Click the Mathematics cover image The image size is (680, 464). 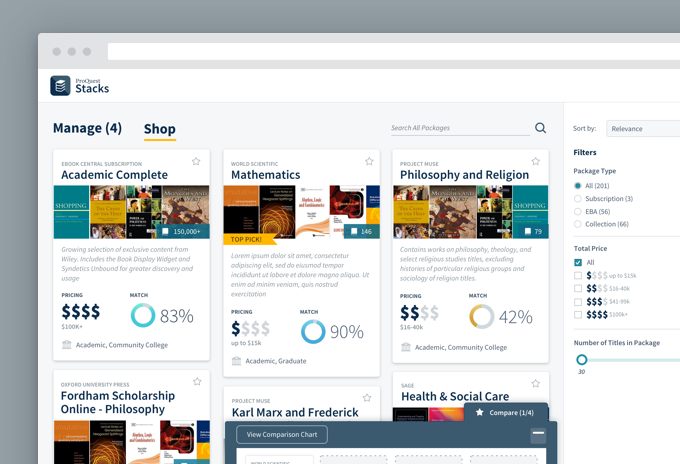301,212
